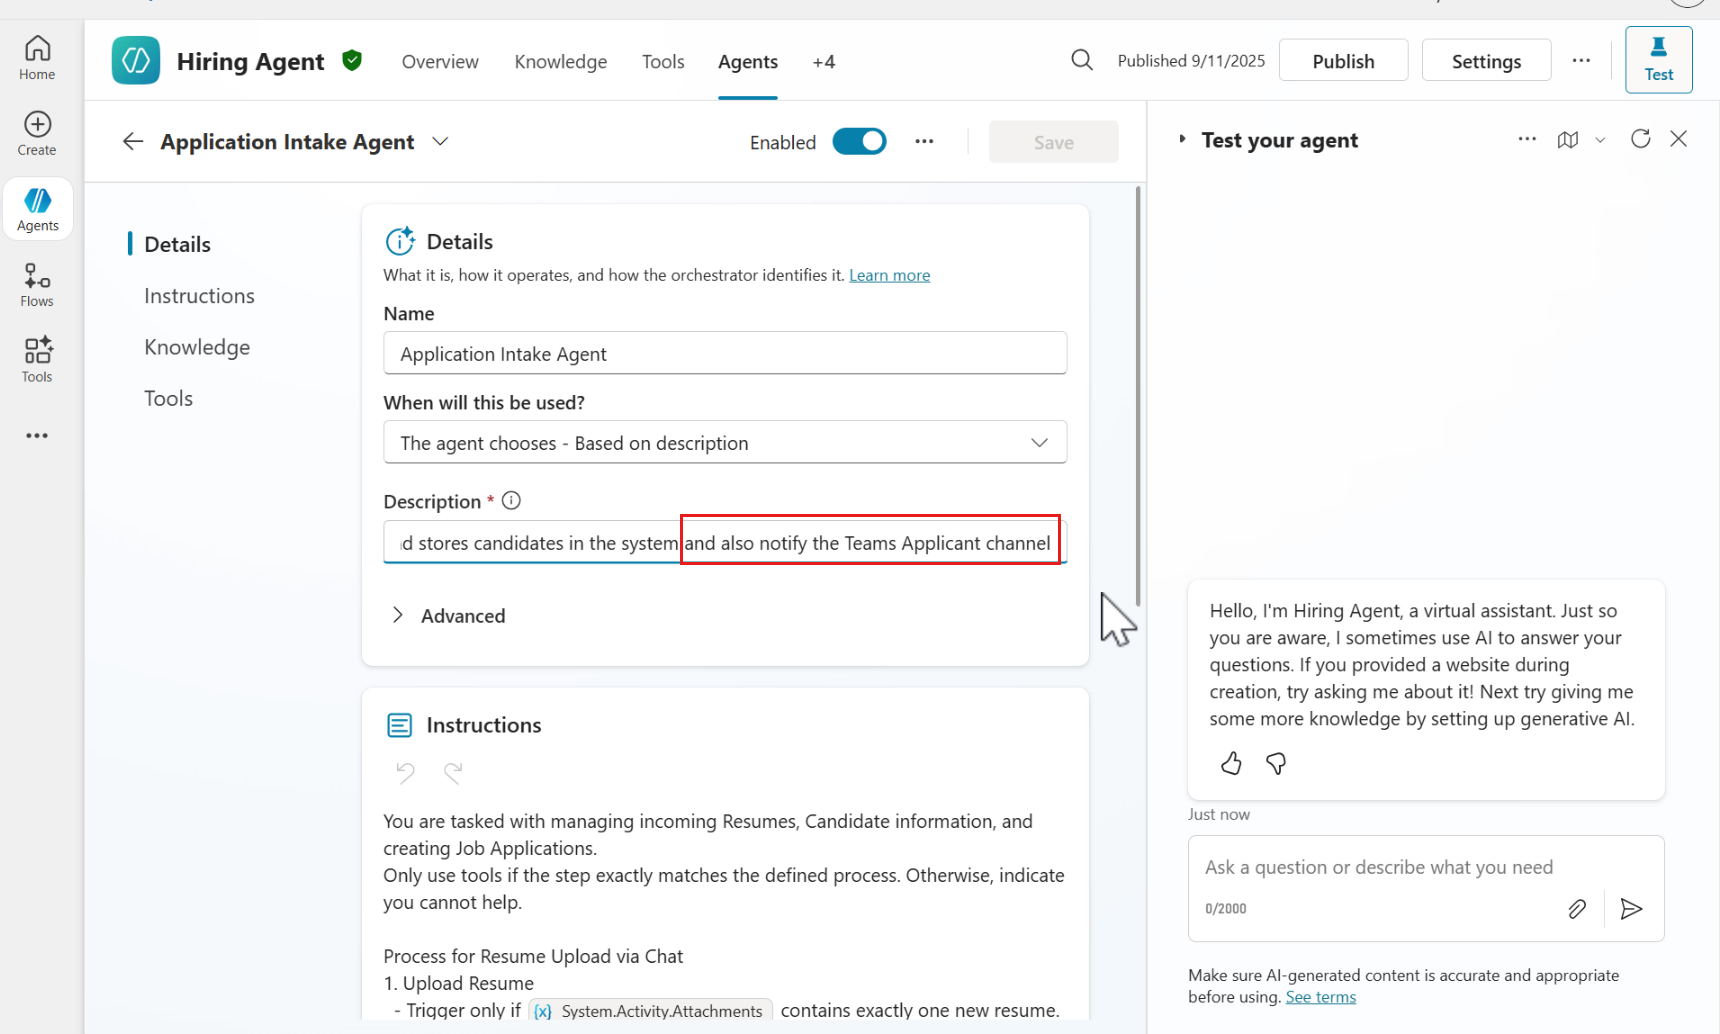Open the Flows section in sidebar
This screenshot has height=1034, width=1720.
click(x=37, y=285)
